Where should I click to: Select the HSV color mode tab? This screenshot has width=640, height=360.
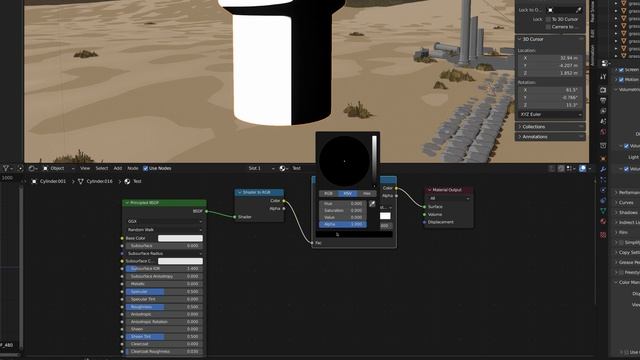pyautogui.click(x=347, y=193)
